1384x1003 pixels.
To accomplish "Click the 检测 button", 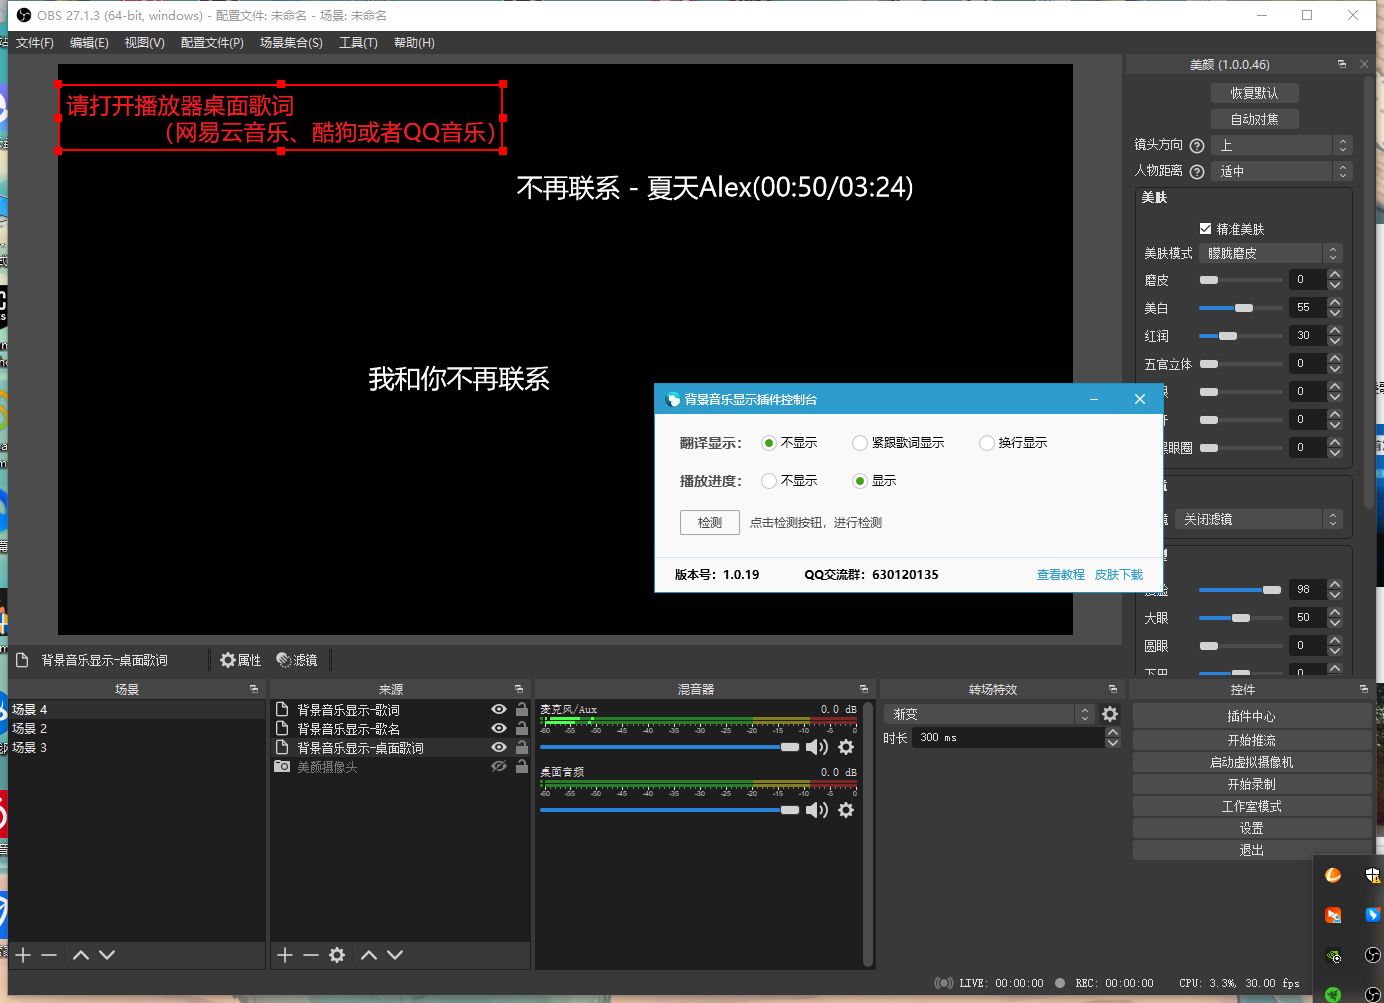I will [x=710, y=523].
